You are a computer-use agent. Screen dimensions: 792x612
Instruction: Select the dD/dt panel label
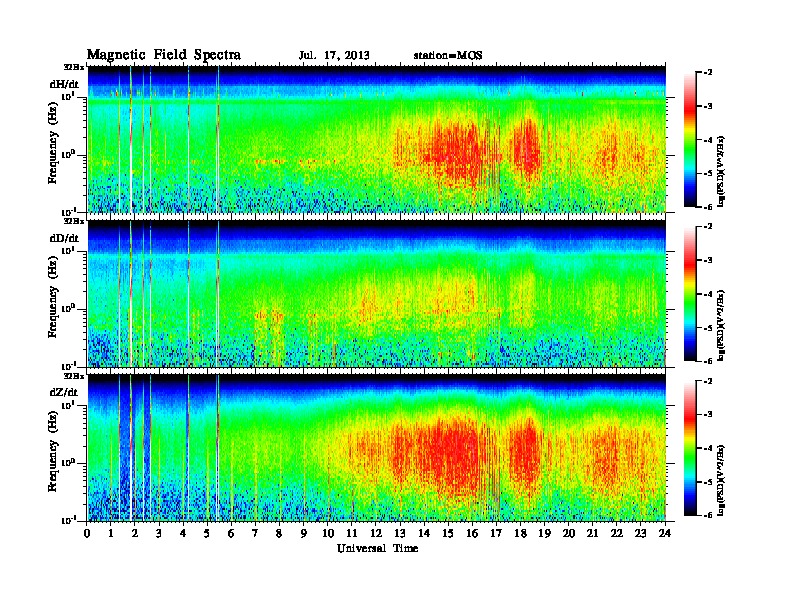tap(64, 238)
